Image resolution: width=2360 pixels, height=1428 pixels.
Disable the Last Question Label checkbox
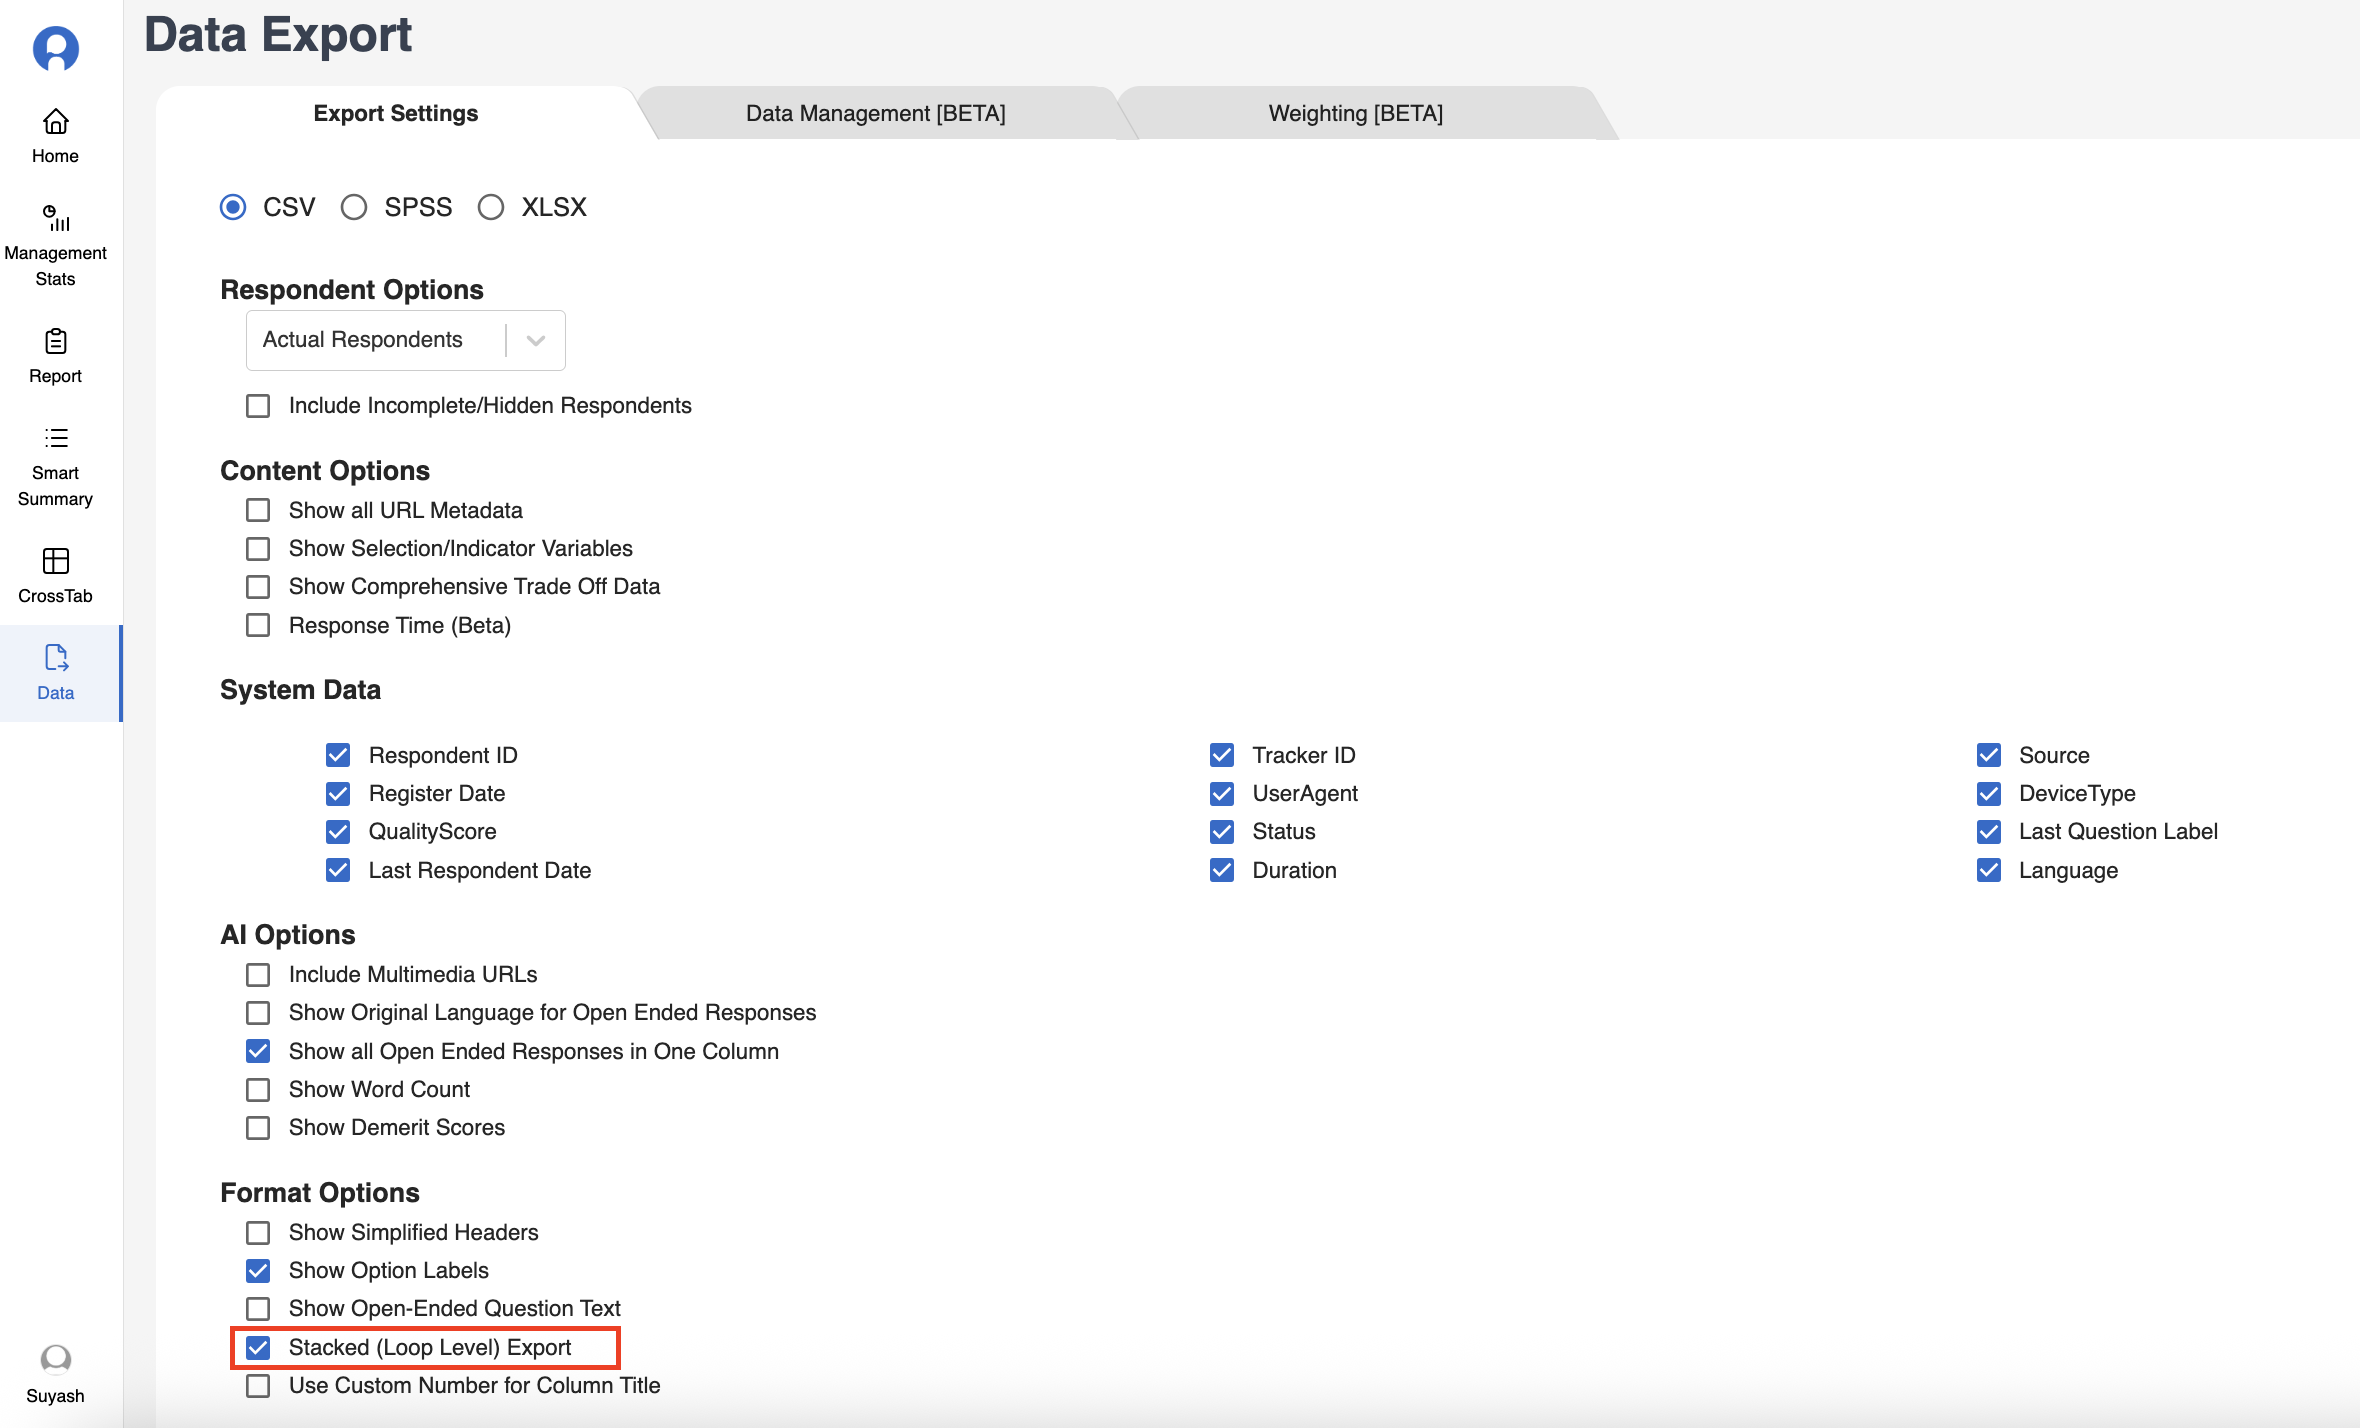[x=1988, y=832]
